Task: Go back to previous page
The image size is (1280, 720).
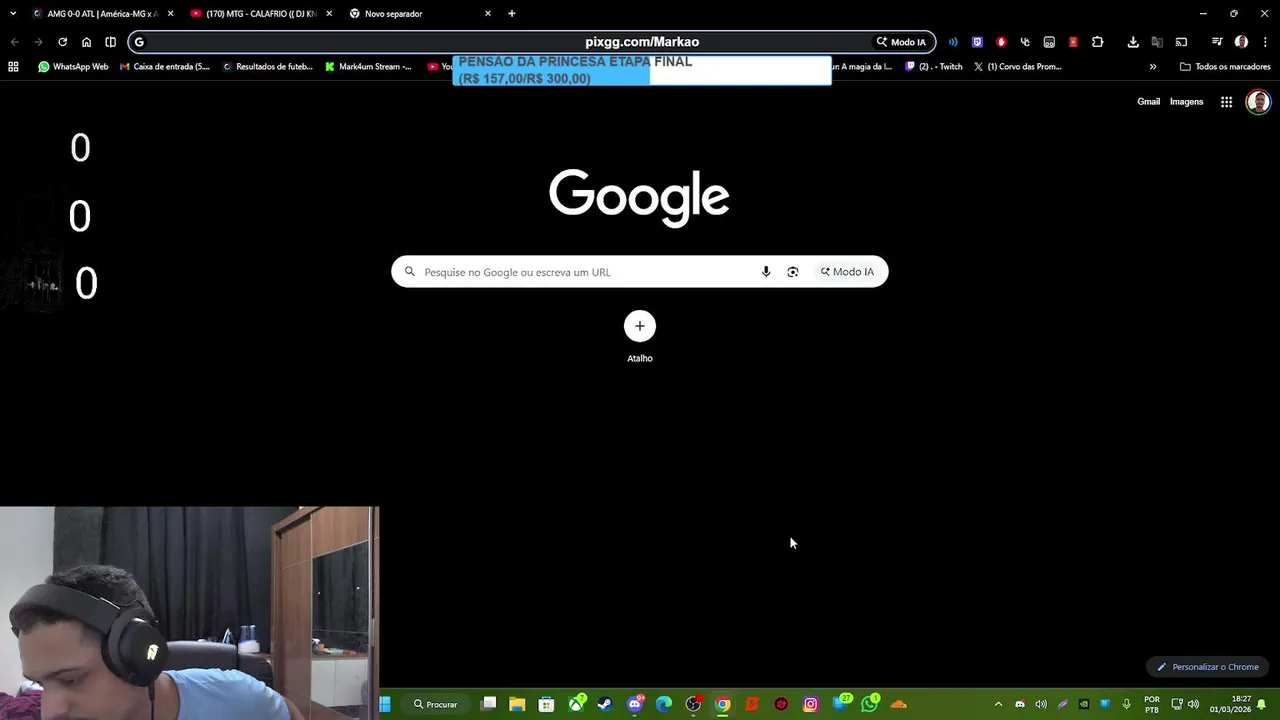Action: (x=14, y=42)
